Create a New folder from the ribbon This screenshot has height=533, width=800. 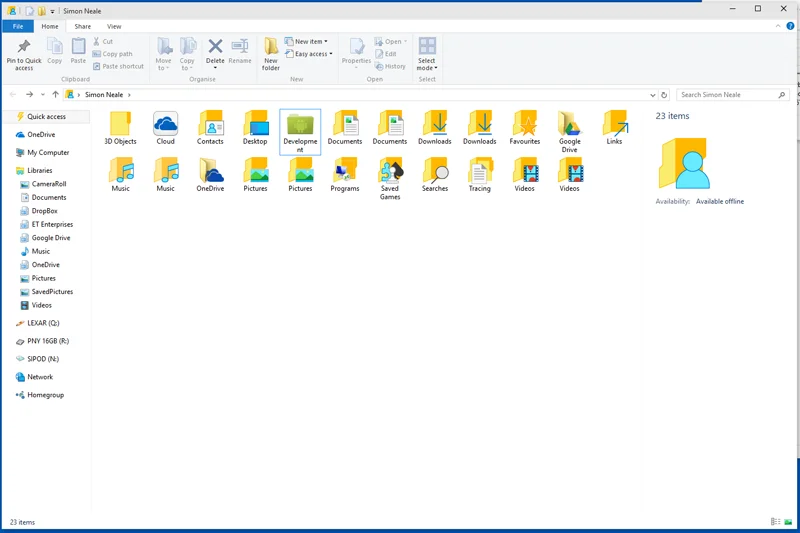coord(271,54)
